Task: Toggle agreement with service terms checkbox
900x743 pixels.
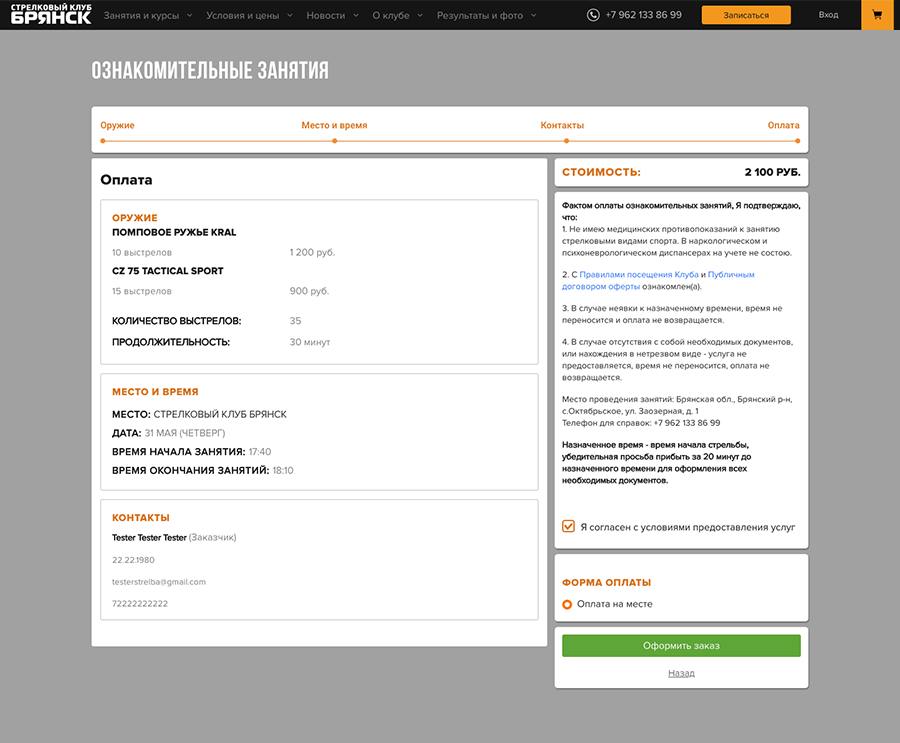Action: 568,526
